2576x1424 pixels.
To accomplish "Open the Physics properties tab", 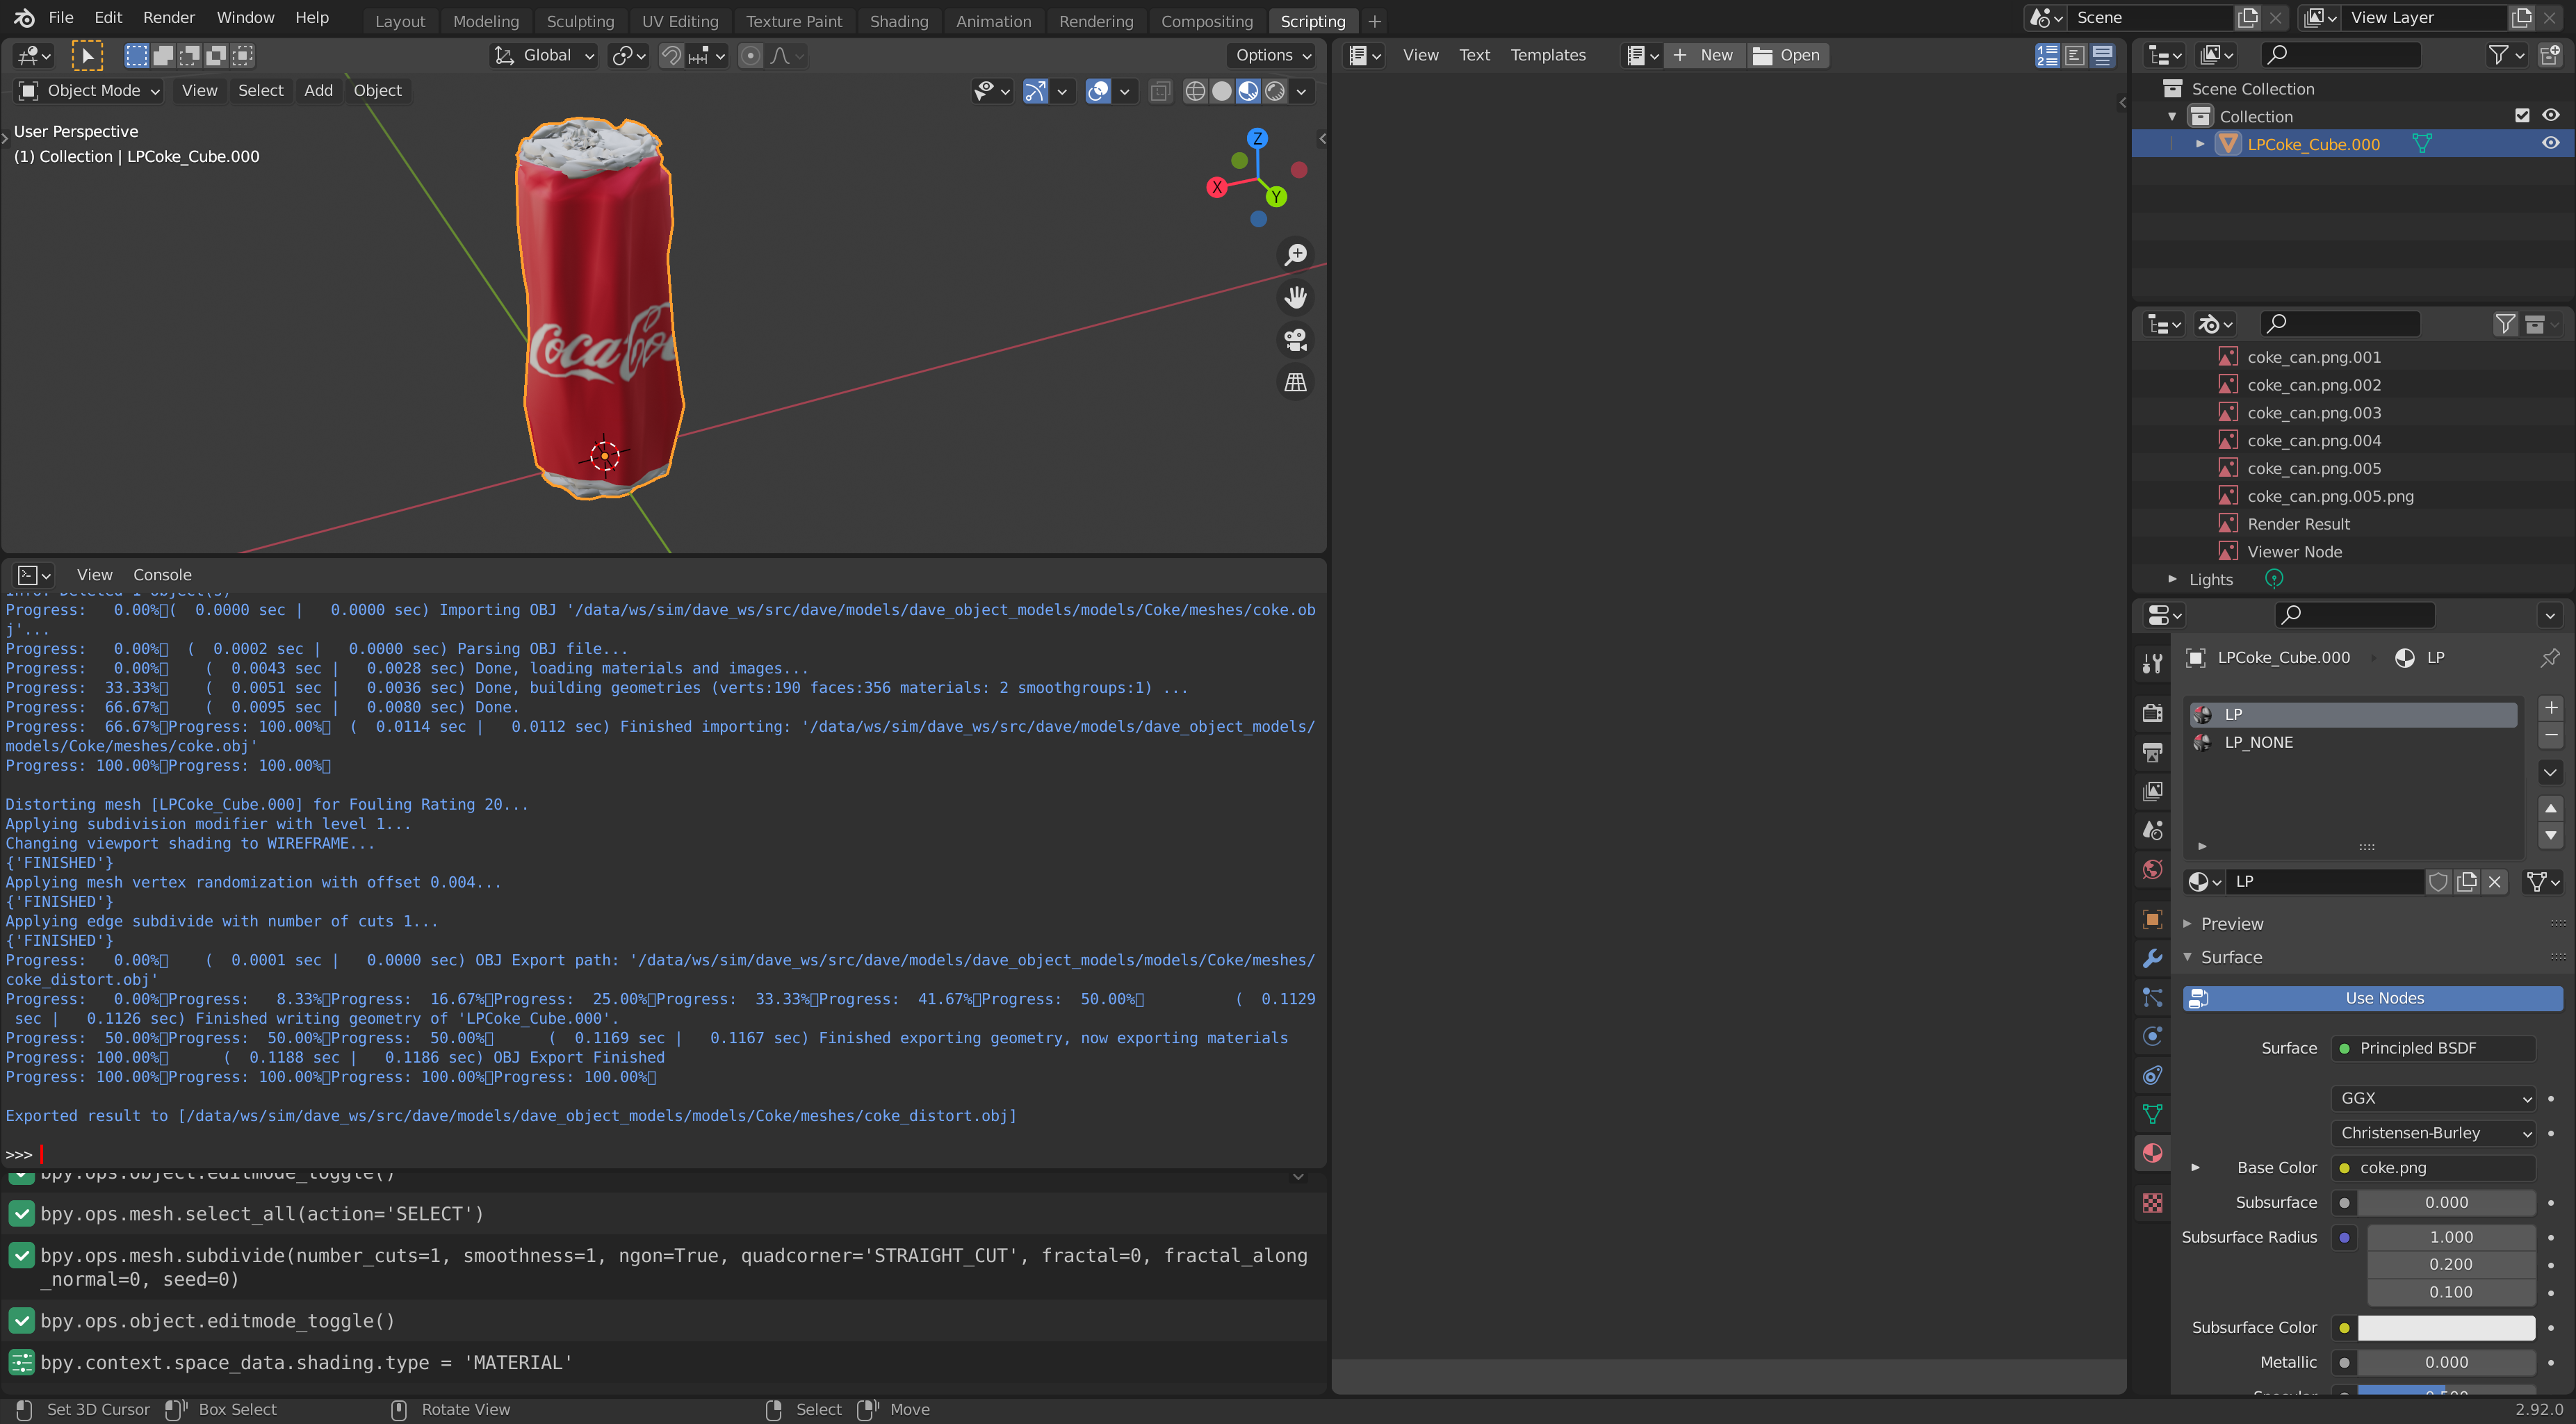I will pyautogui.click(x=2153, y=1036).
